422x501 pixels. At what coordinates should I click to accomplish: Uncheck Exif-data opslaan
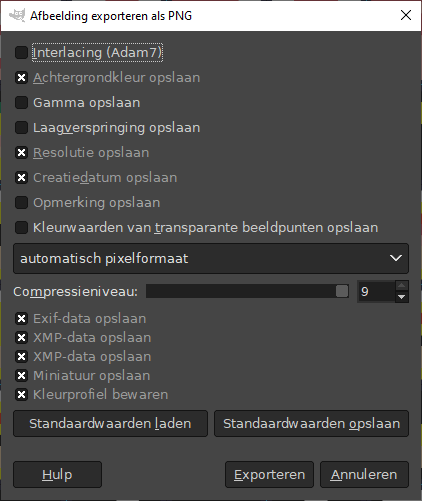21,319
